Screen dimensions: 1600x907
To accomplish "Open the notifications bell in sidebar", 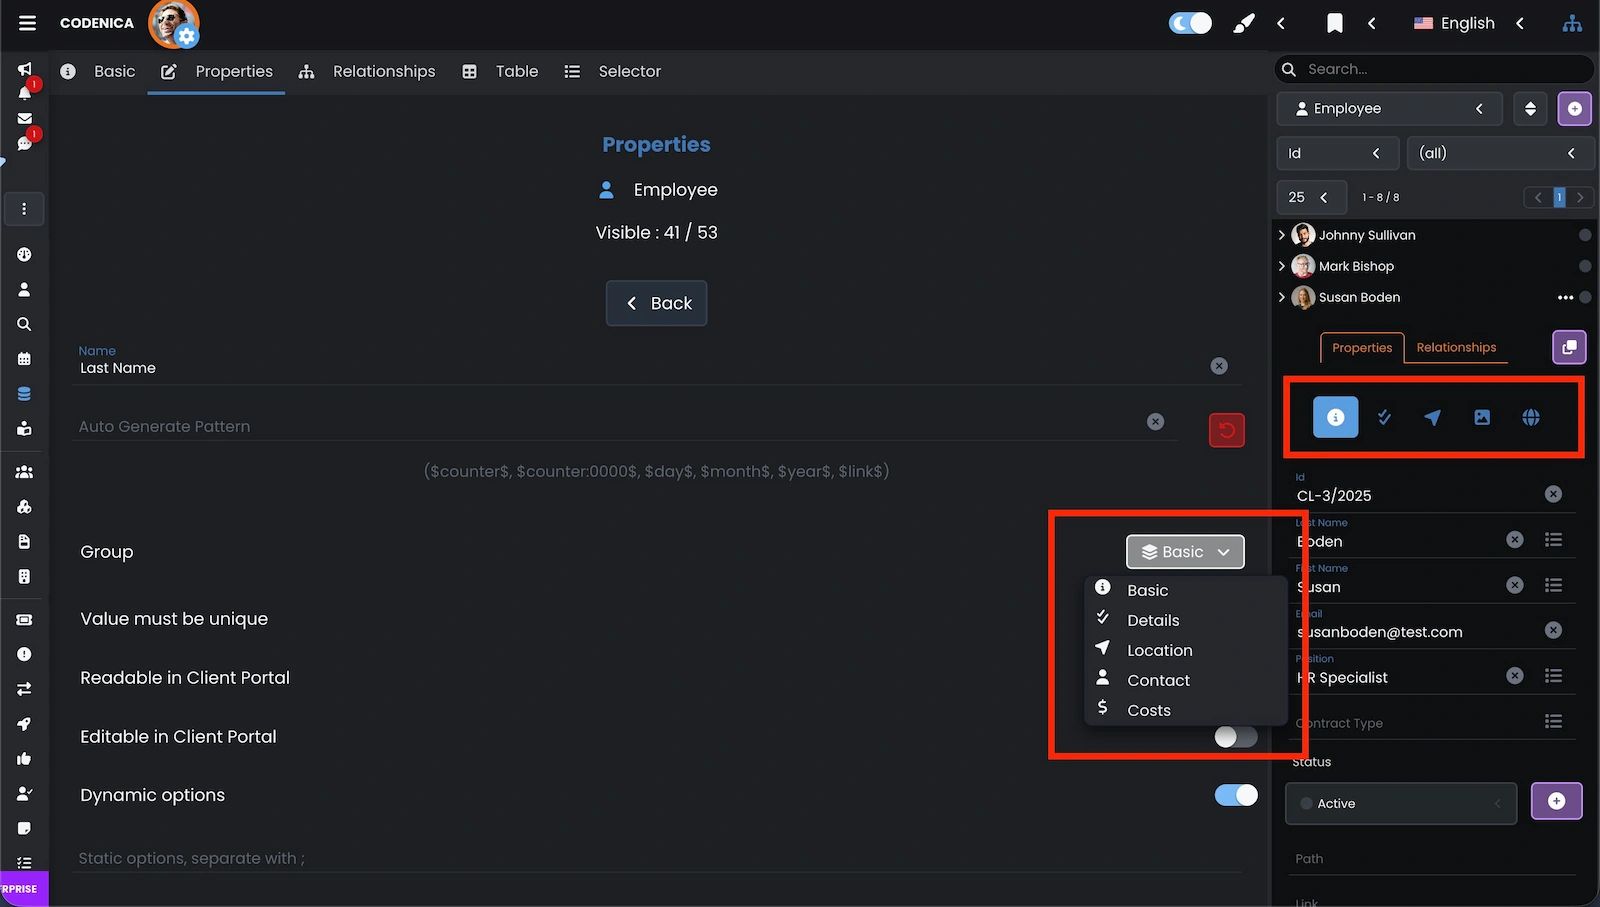I will [25, 93].
